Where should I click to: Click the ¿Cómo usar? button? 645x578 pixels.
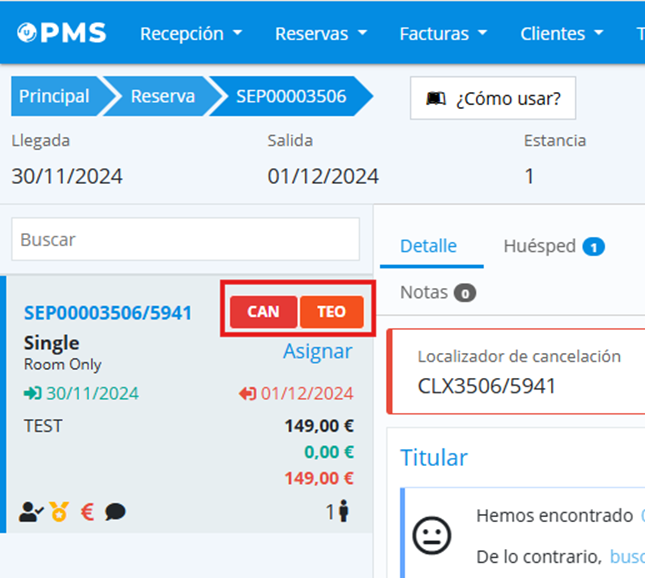coord(493,98)
